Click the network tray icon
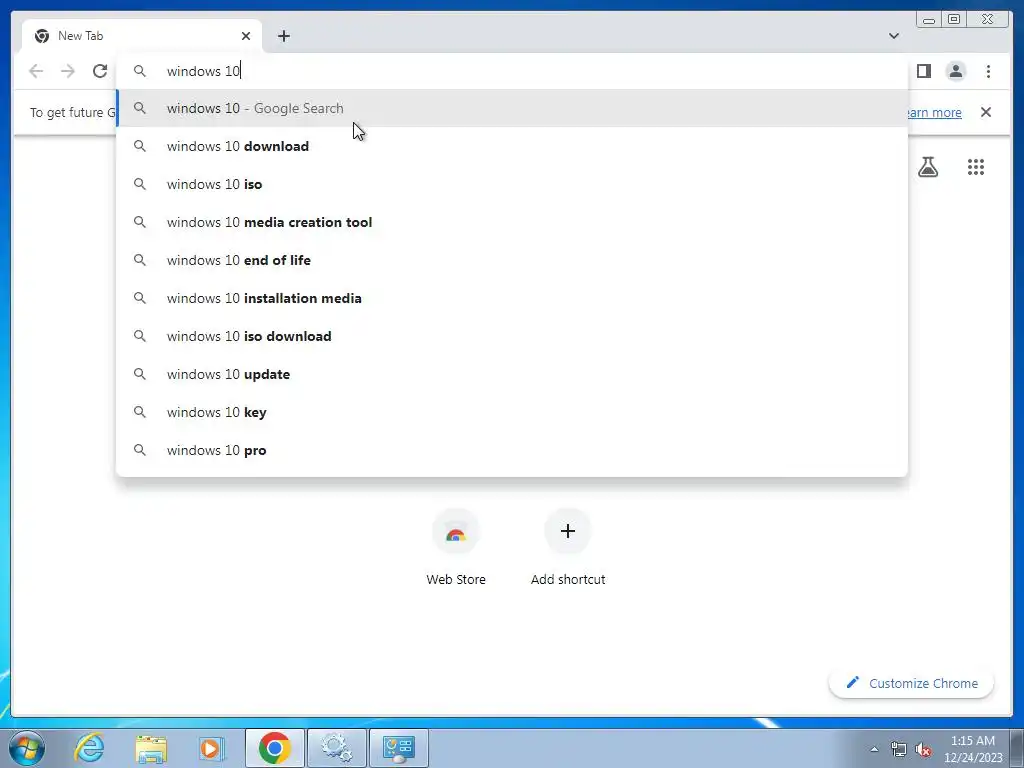The height and width of the screenshot is (768, 1024). 899,749
